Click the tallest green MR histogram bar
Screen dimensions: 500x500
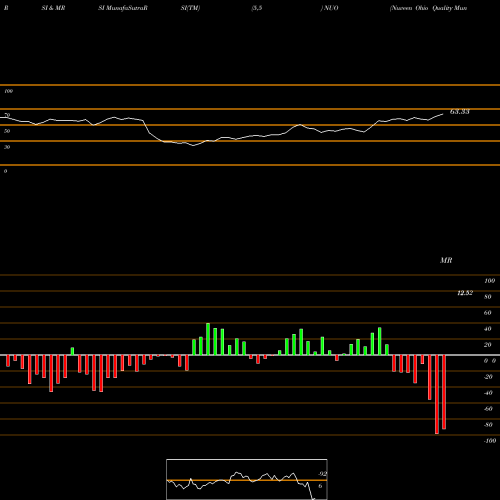(208, 339)
